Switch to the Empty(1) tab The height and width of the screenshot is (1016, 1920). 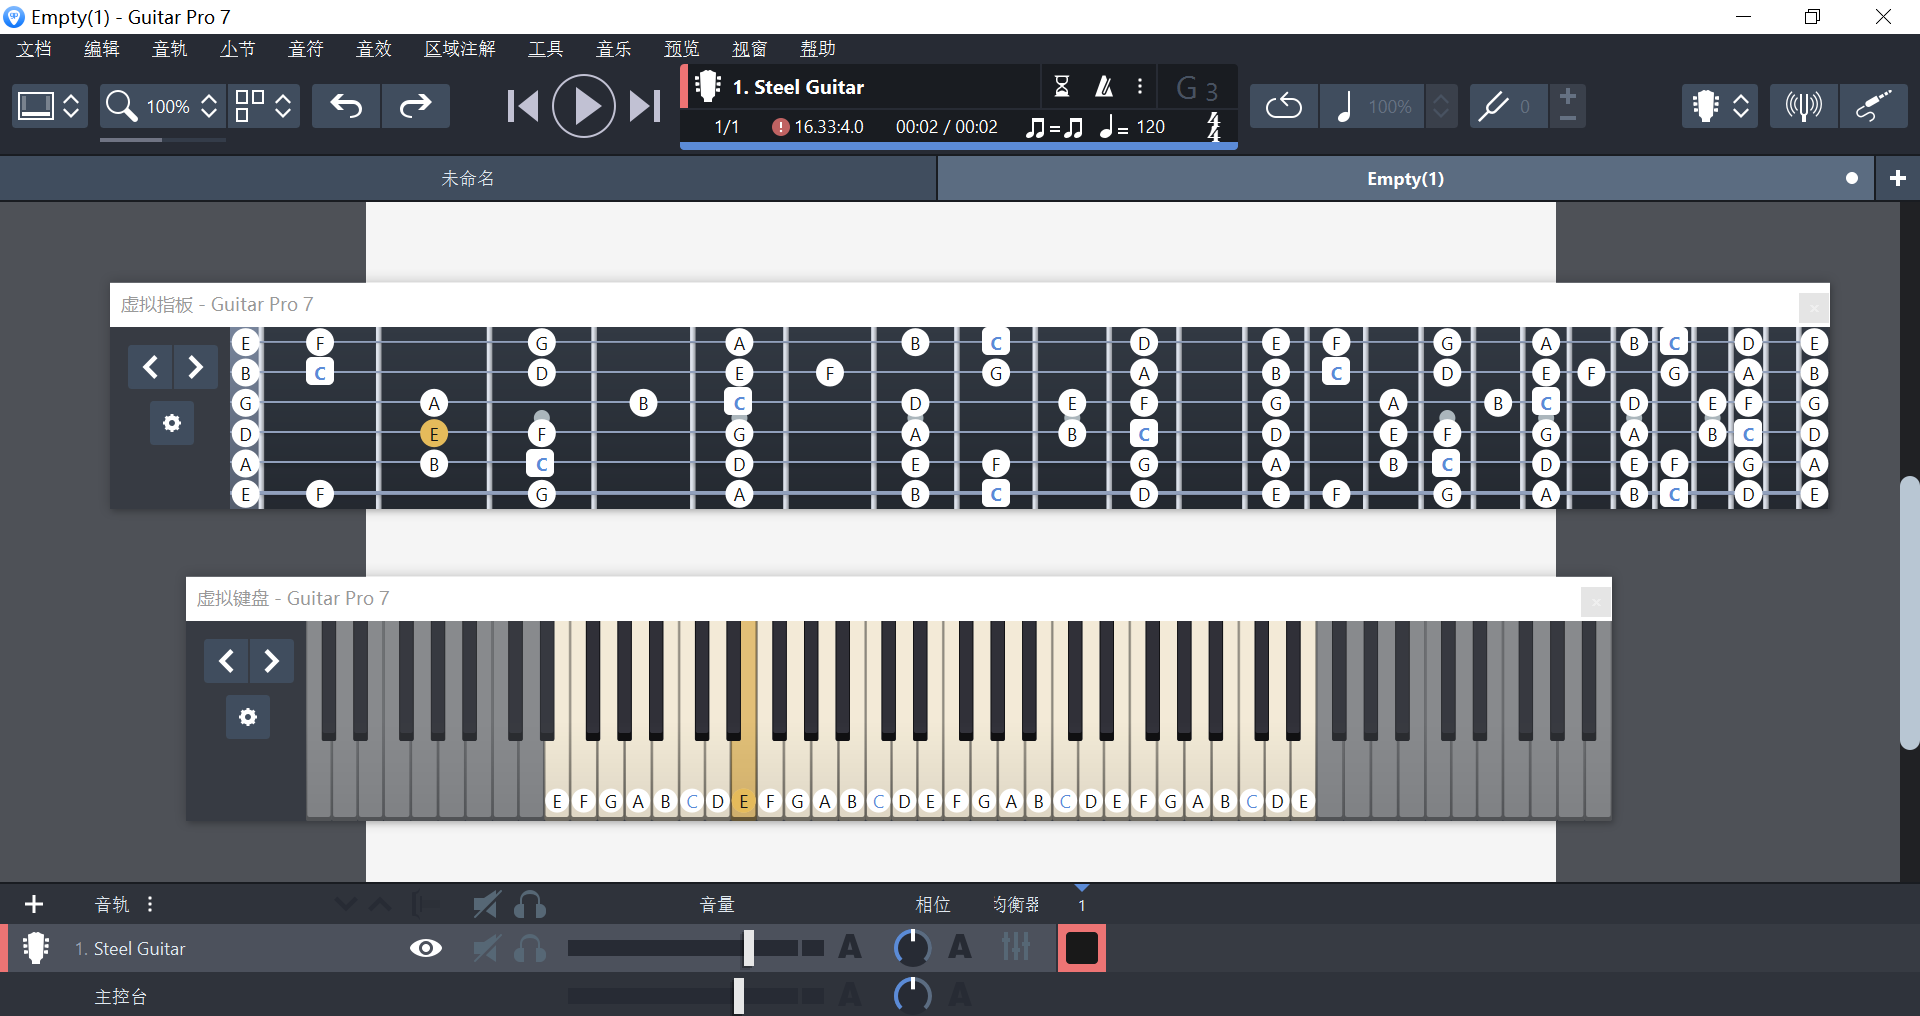[x=1405, y=178]
